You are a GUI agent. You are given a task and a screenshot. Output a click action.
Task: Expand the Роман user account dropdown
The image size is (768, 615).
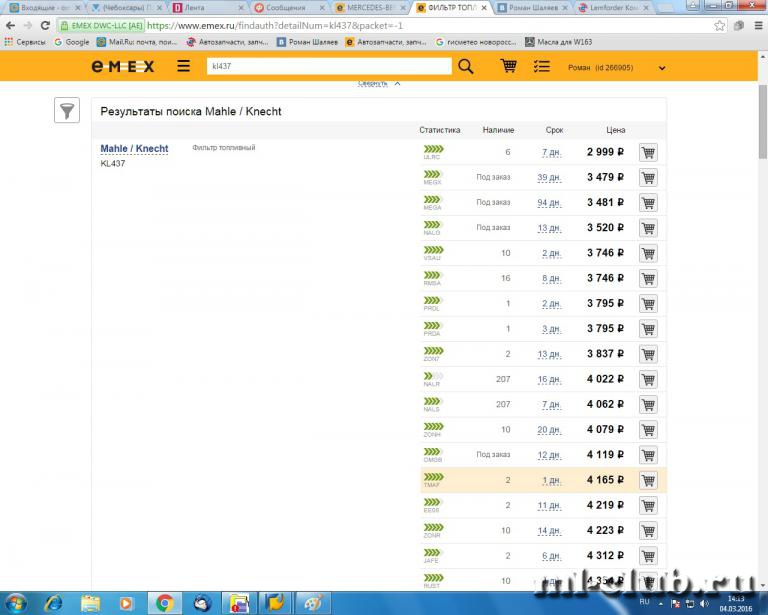[x=662, y=68]
